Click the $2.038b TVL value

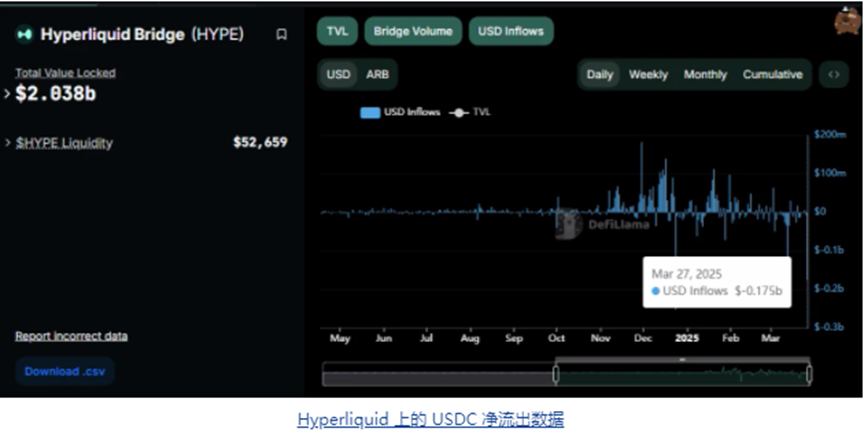(x=56, y=94)
